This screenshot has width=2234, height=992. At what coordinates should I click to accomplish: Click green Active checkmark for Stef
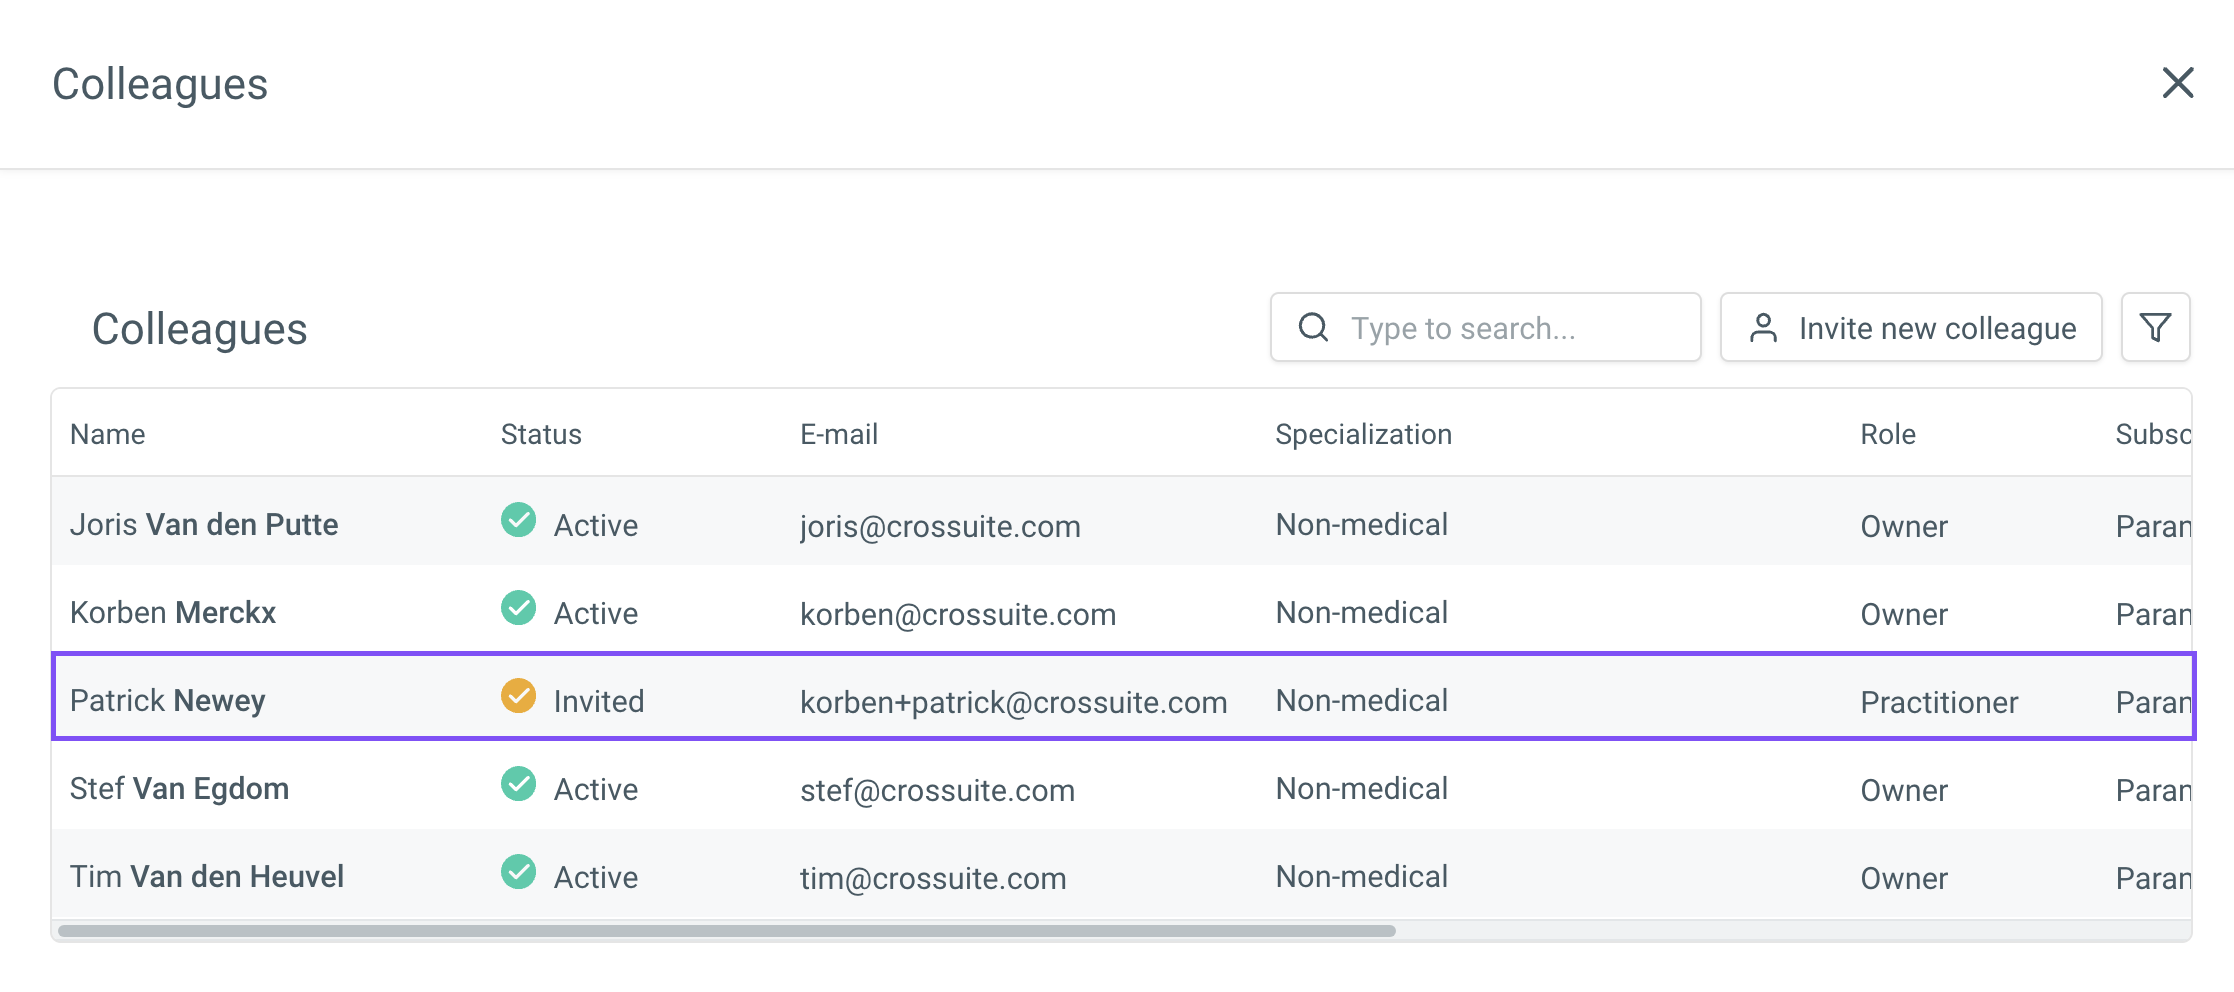[518, 784]
